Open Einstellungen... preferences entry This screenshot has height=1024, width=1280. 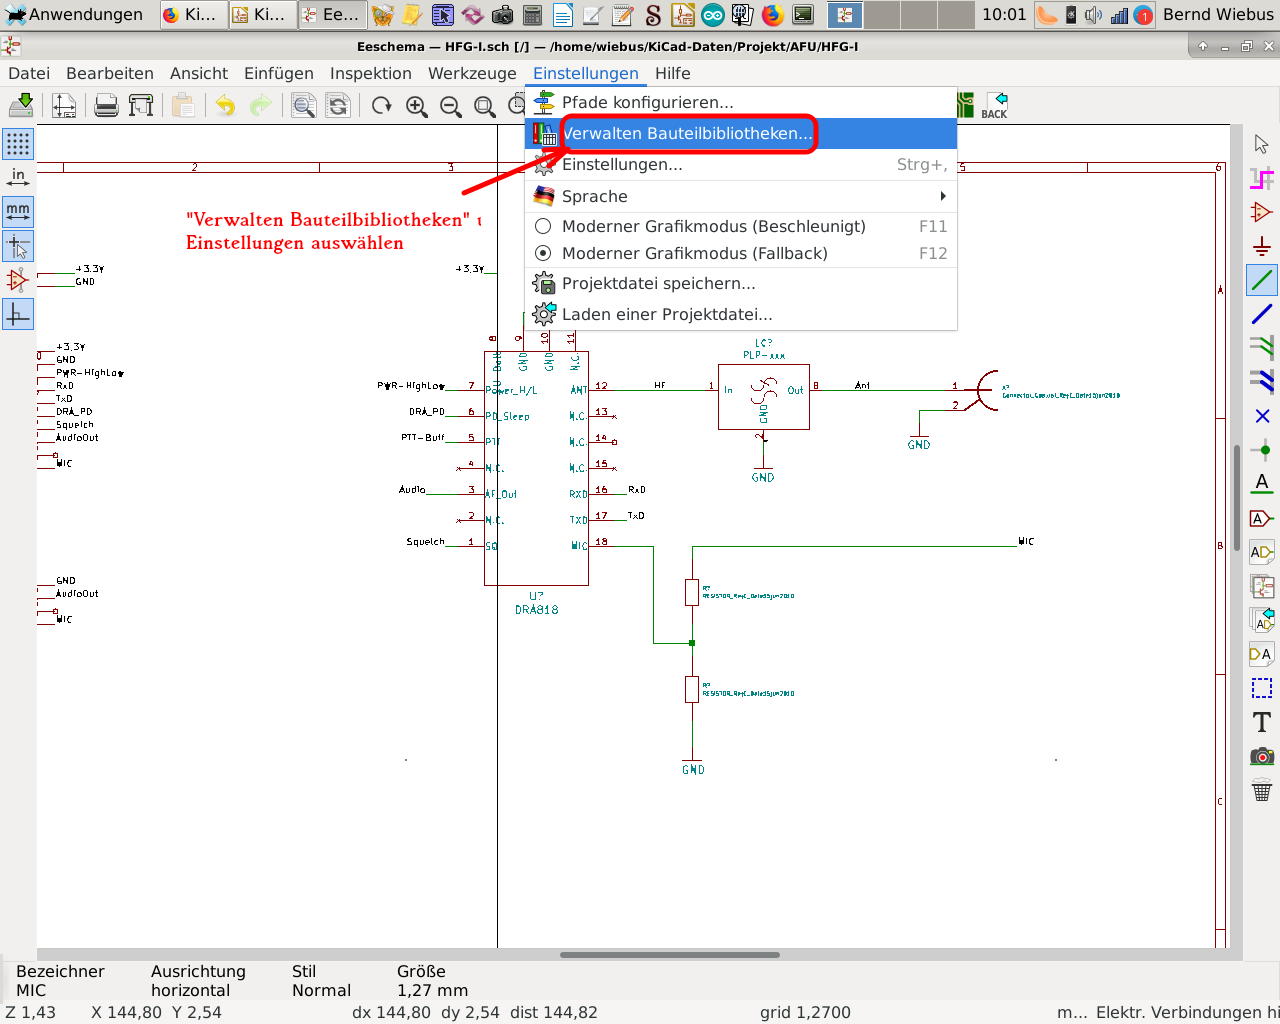(741, 164)
